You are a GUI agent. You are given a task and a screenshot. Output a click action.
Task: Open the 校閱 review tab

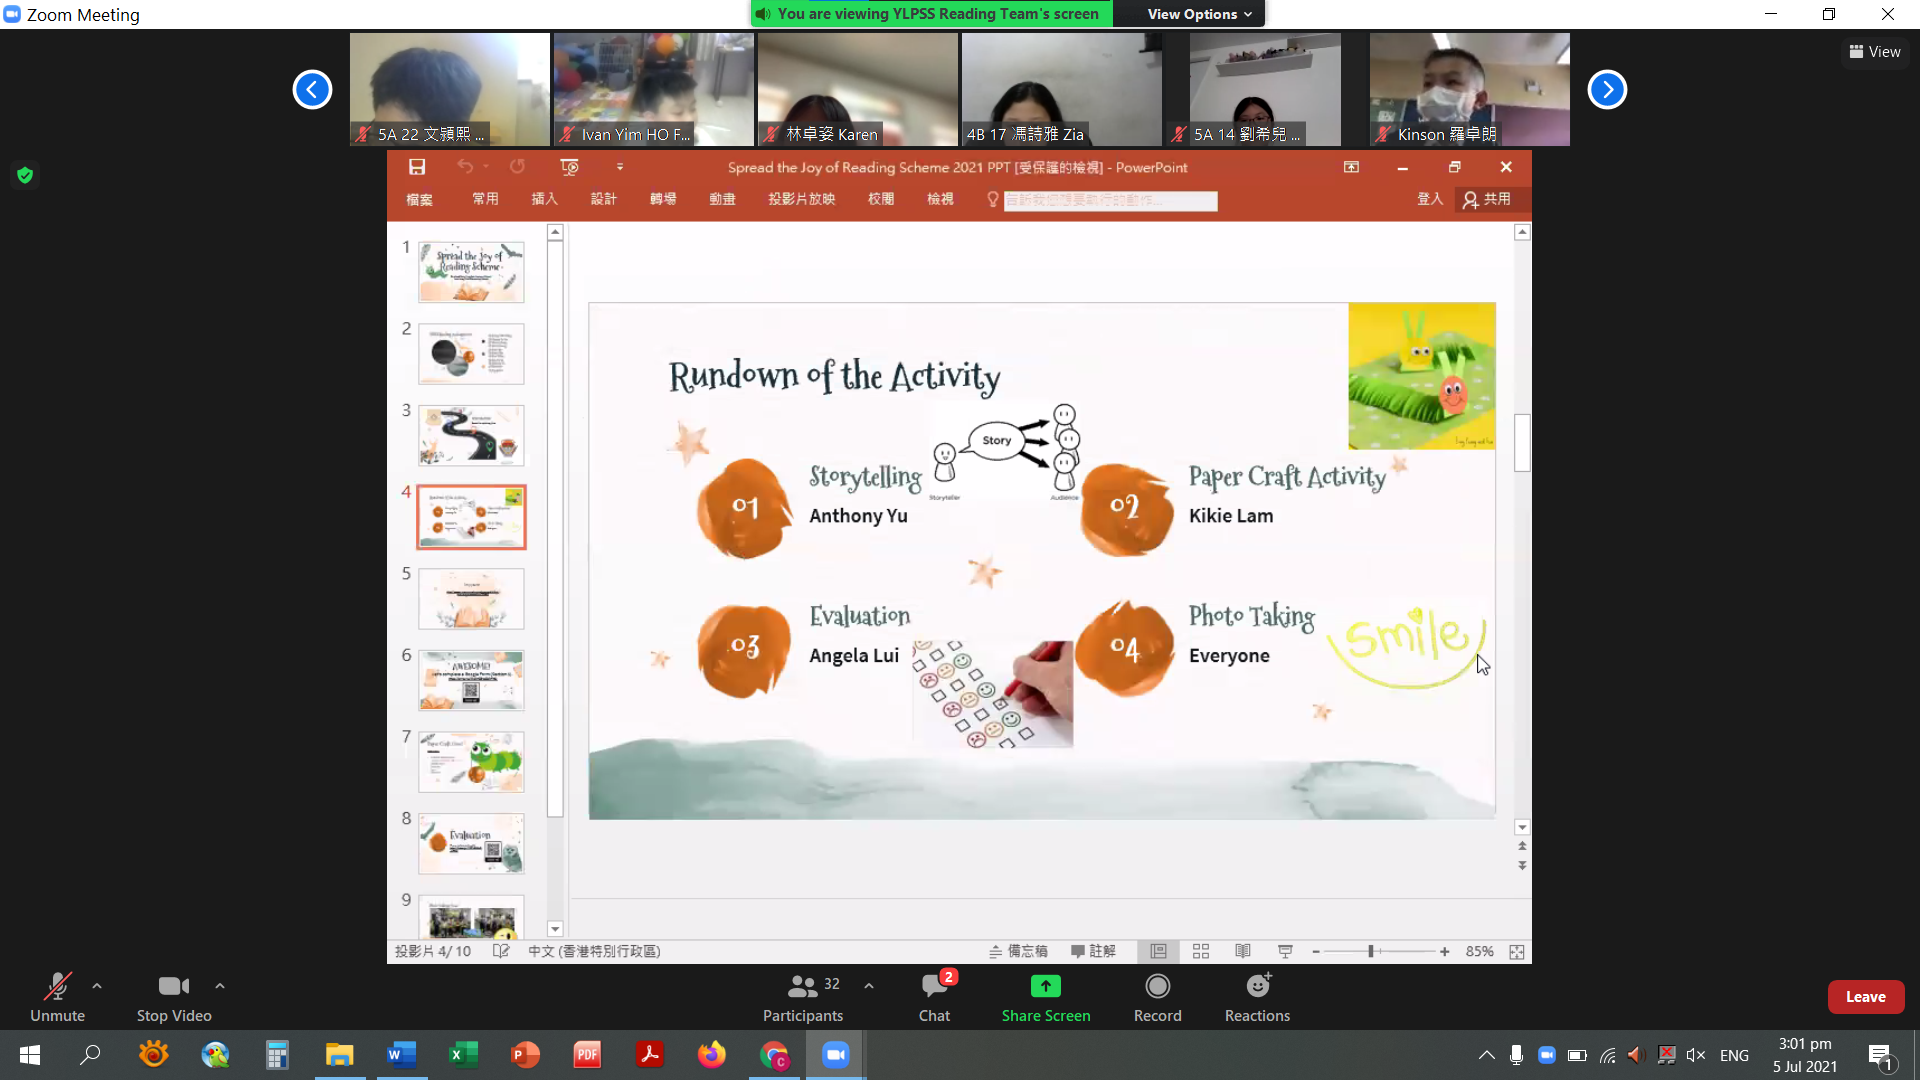point(881,200)
